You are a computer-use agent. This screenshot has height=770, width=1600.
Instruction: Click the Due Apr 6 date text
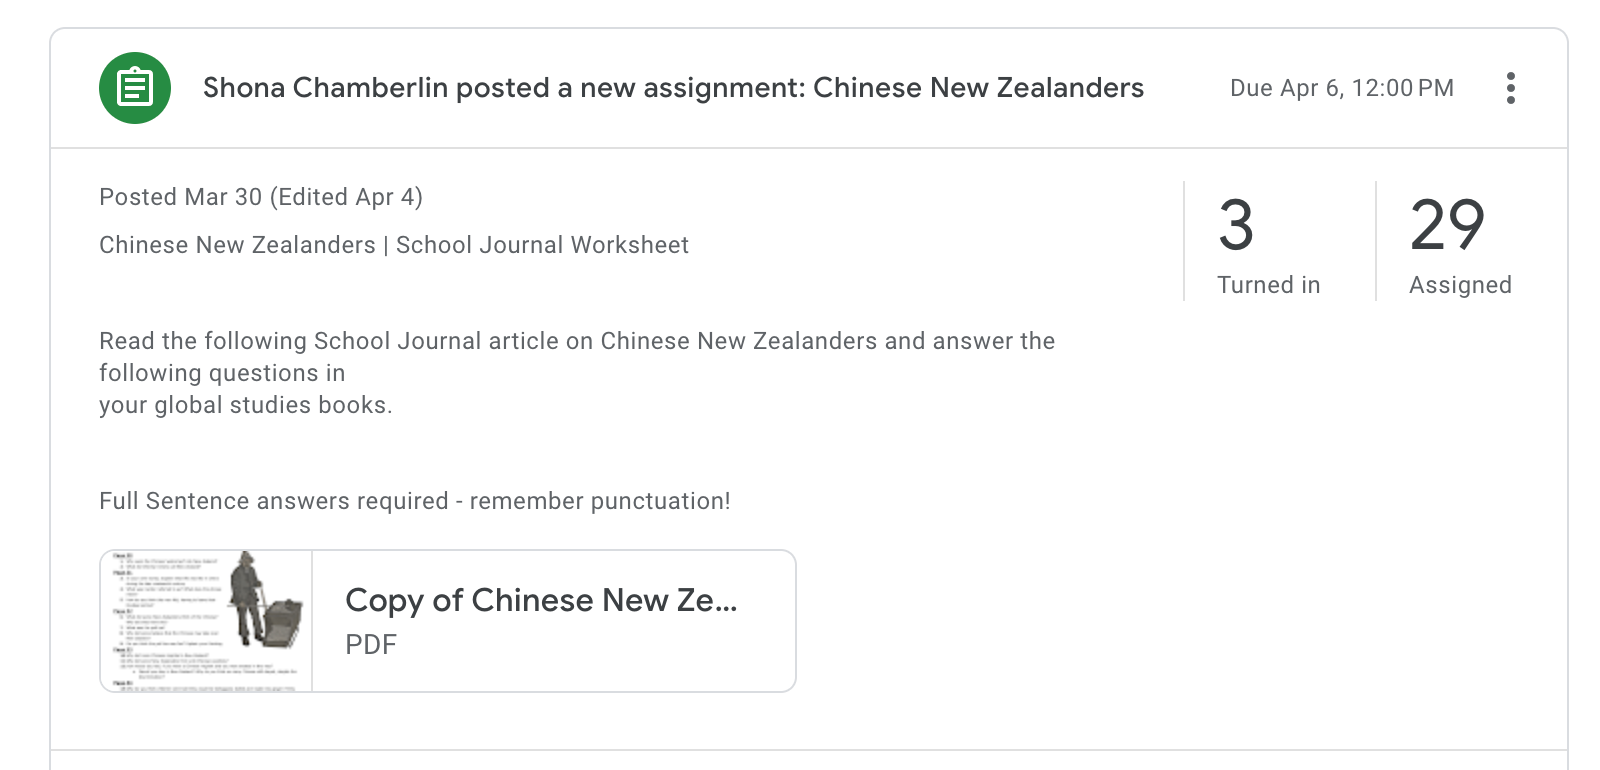coord(1341,88)
